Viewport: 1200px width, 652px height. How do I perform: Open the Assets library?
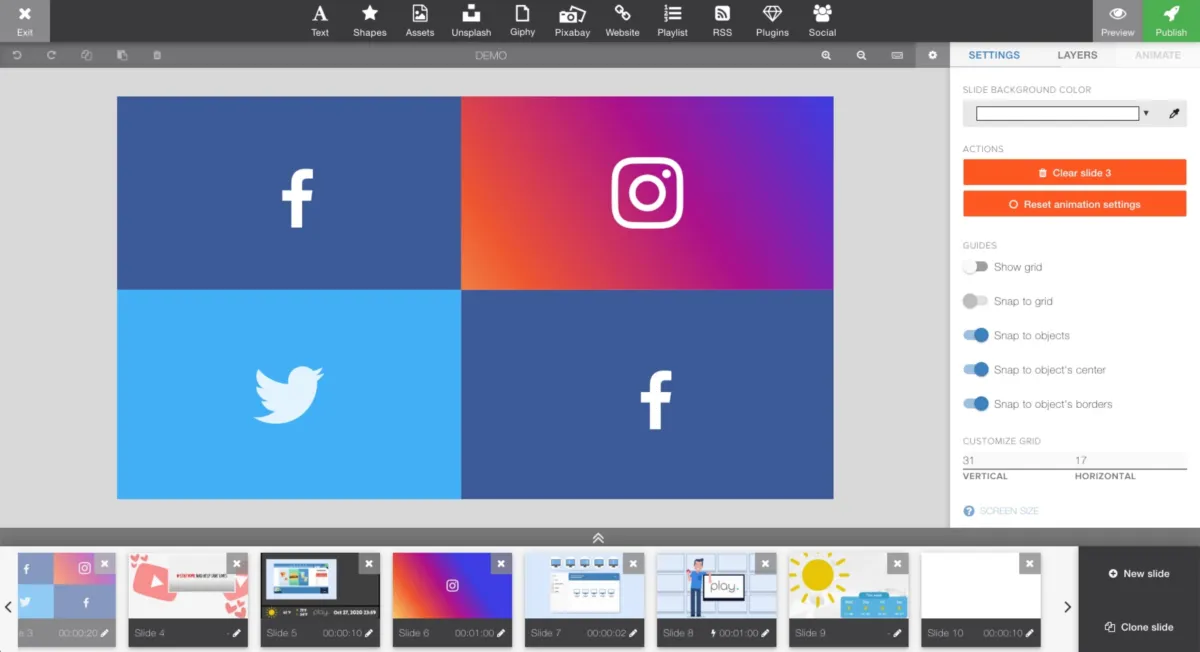click(x=420, y=21)
